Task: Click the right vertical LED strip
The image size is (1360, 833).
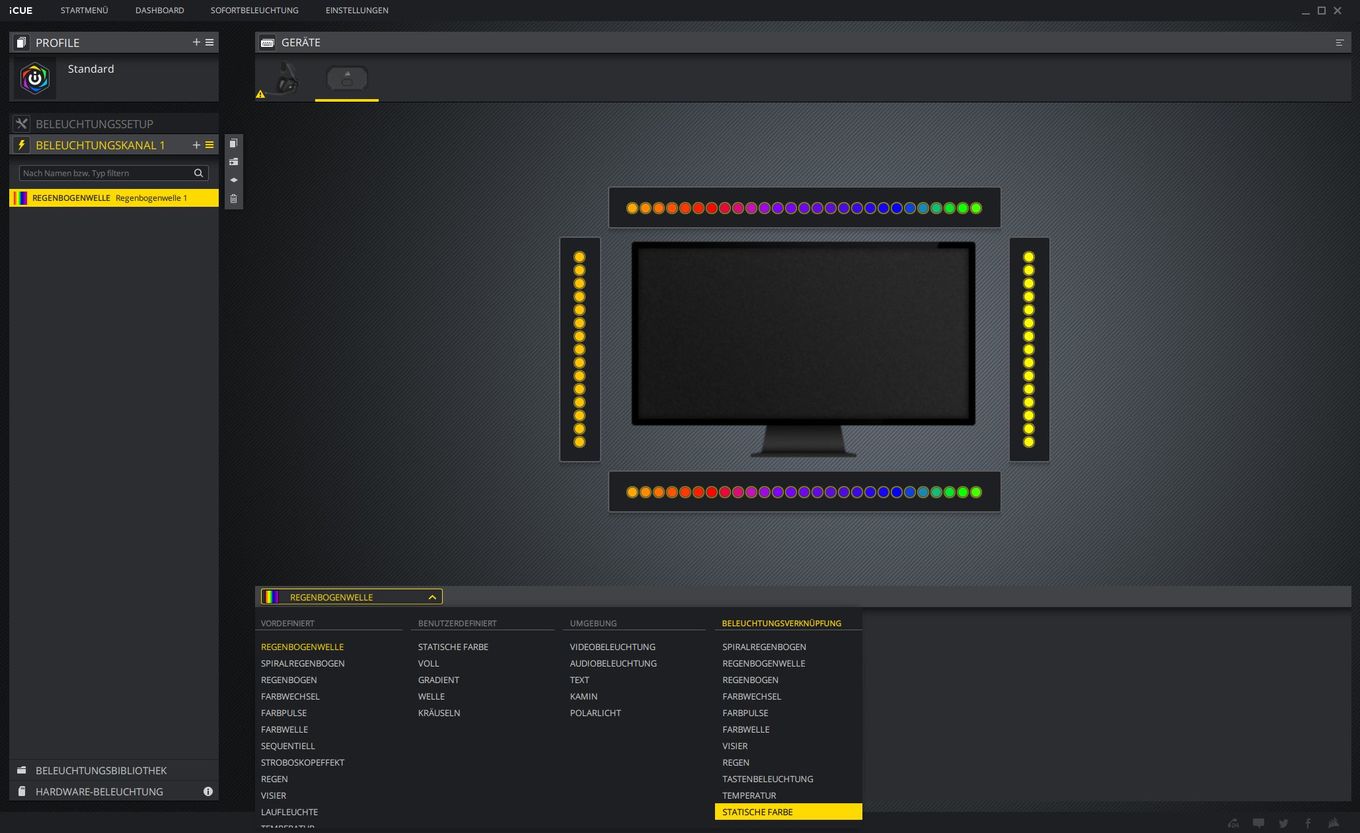Action: pos(1029,349)
